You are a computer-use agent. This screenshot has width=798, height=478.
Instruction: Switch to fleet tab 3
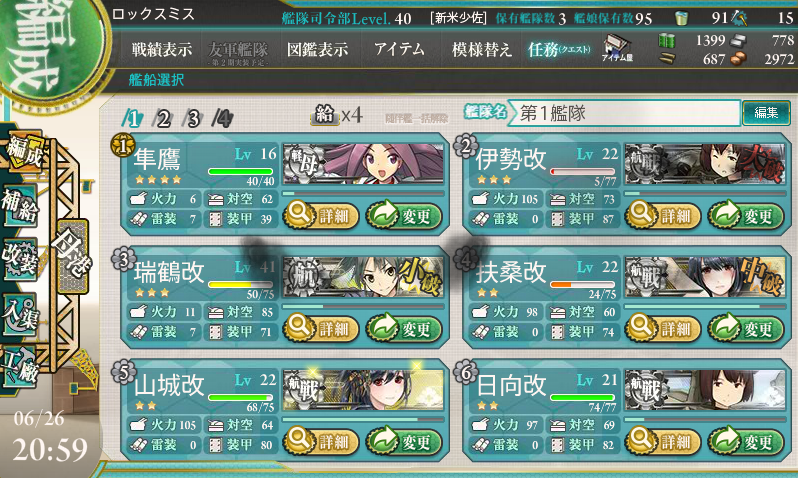pyautogui.click(x=193, y=119)
